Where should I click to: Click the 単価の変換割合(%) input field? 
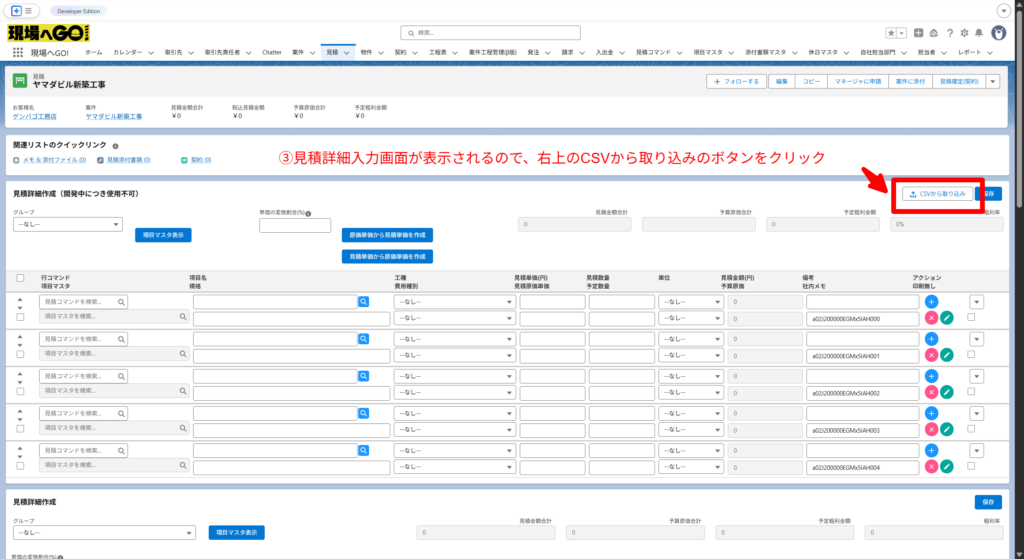click(294, 225)
